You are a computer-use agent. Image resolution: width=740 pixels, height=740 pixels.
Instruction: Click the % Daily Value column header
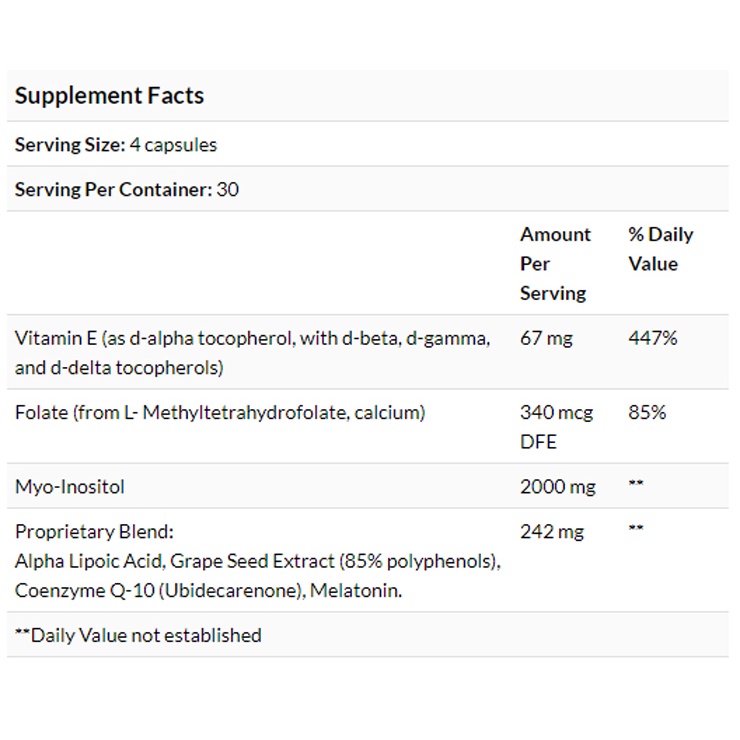point(660,249)
